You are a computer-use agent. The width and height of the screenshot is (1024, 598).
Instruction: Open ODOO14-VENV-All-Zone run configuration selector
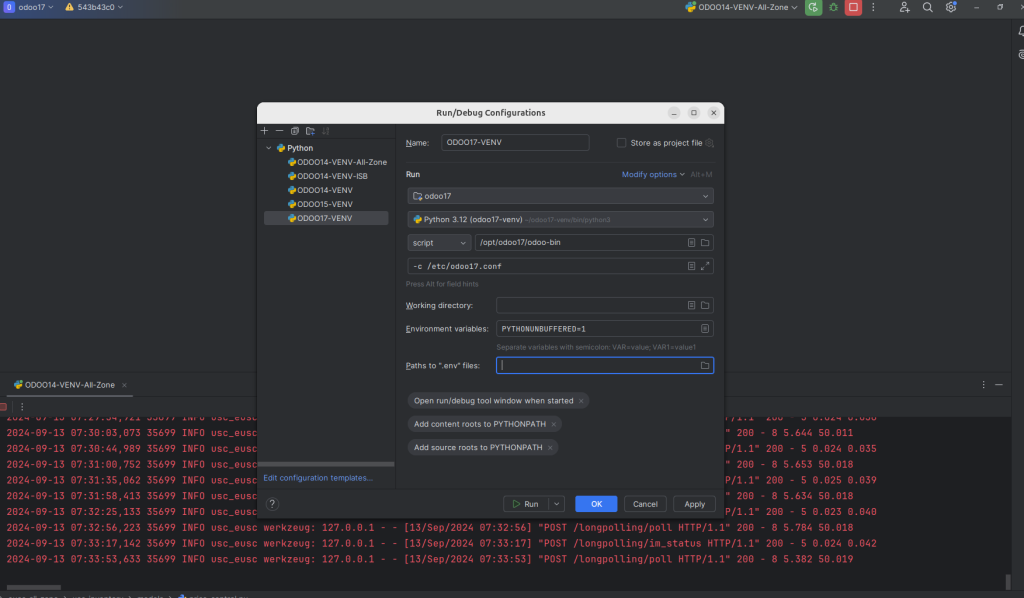741,7
